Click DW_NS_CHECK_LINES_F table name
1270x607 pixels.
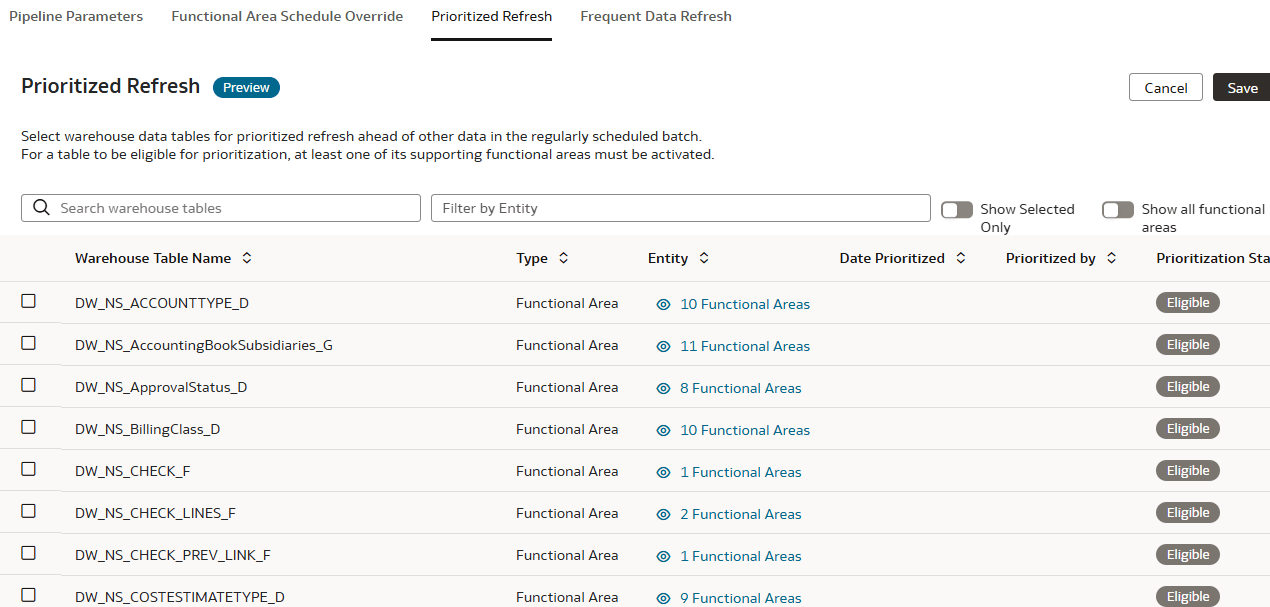click(x=155, y=513)
